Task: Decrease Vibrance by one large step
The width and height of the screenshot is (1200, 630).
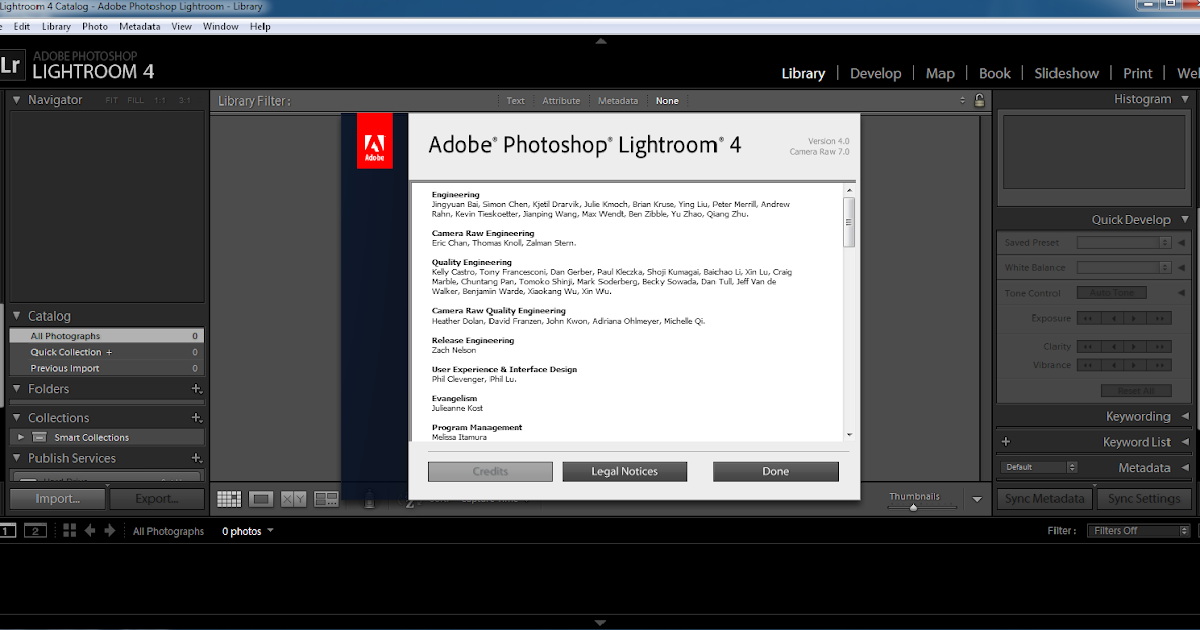Action: (x=1089, y=365)
